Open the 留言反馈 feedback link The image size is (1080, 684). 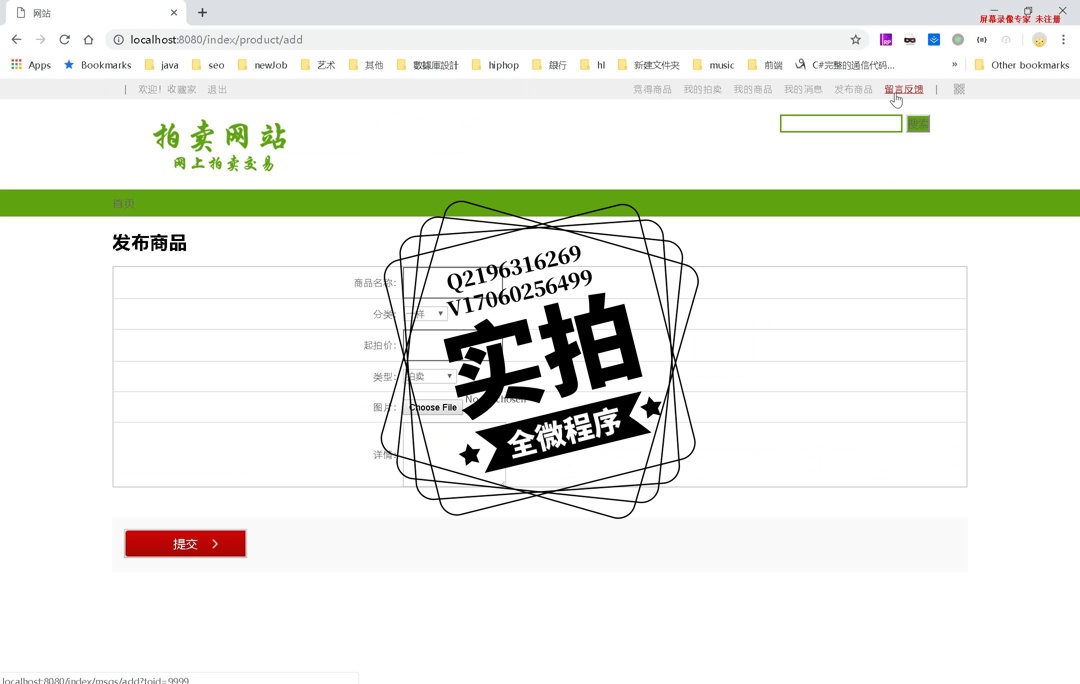point(904,89)
